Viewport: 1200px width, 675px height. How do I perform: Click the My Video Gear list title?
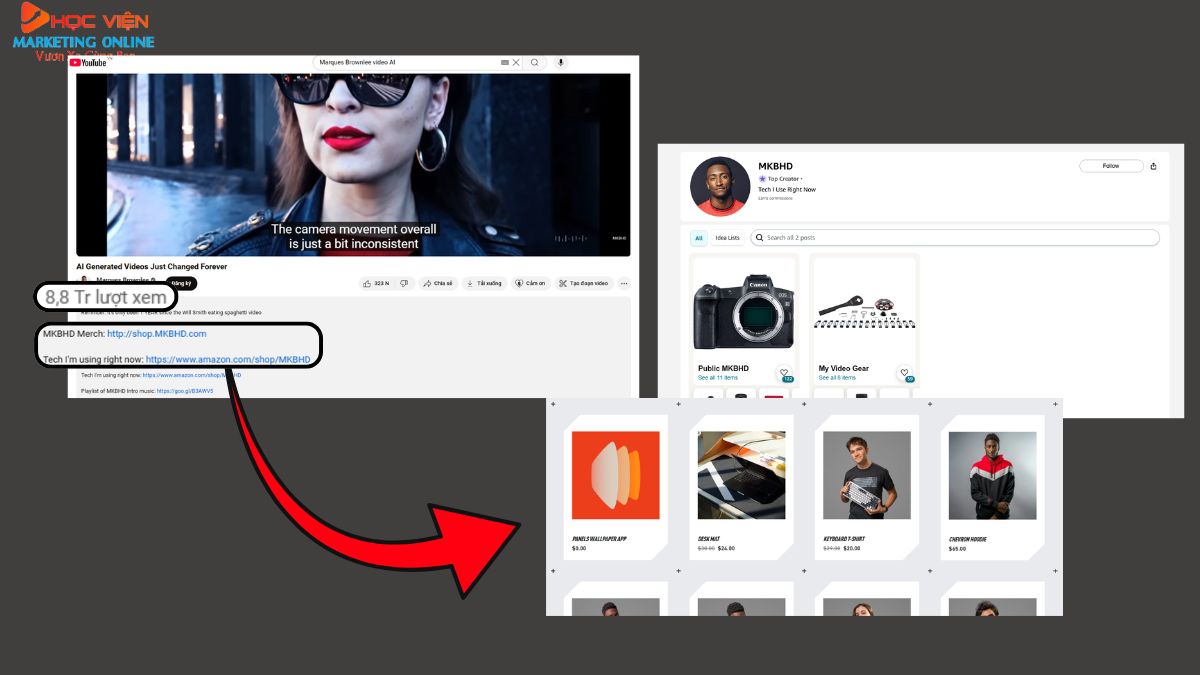click(844, 368)
